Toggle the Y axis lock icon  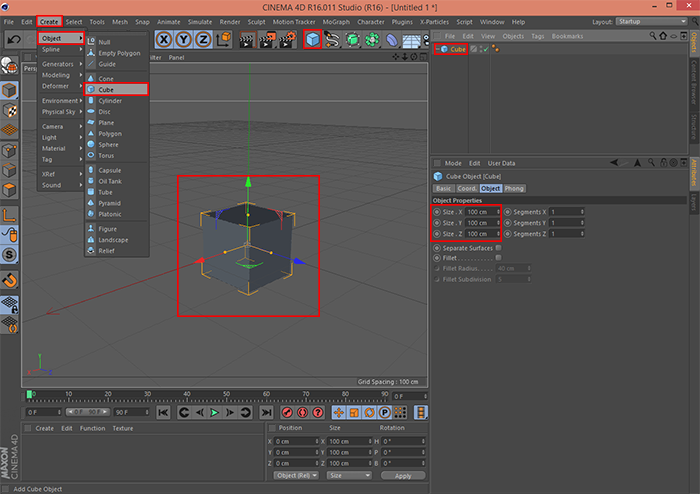pyautogui.click(x=183, y=40)
